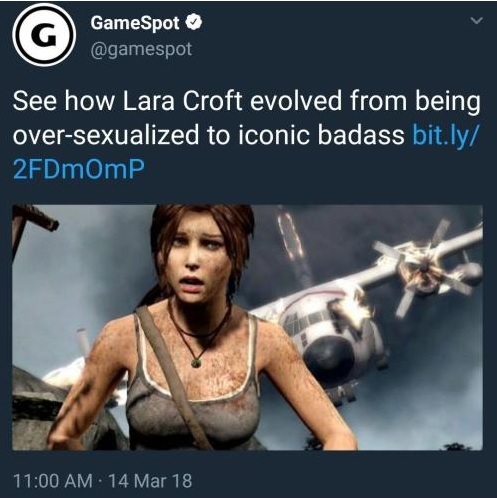Follow the bit.ly/ link text
The image size is (497, 498).
[x=446, y=135]
